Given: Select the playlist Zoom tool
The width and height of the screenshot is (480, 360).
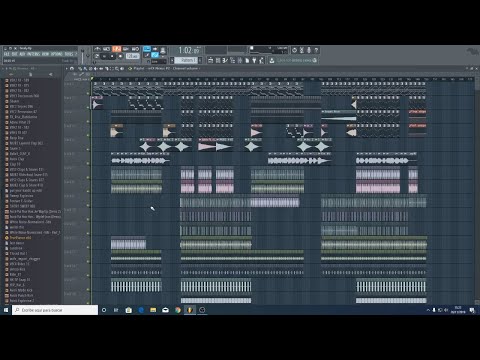Looking at the screenshot, I should (117, 69).
